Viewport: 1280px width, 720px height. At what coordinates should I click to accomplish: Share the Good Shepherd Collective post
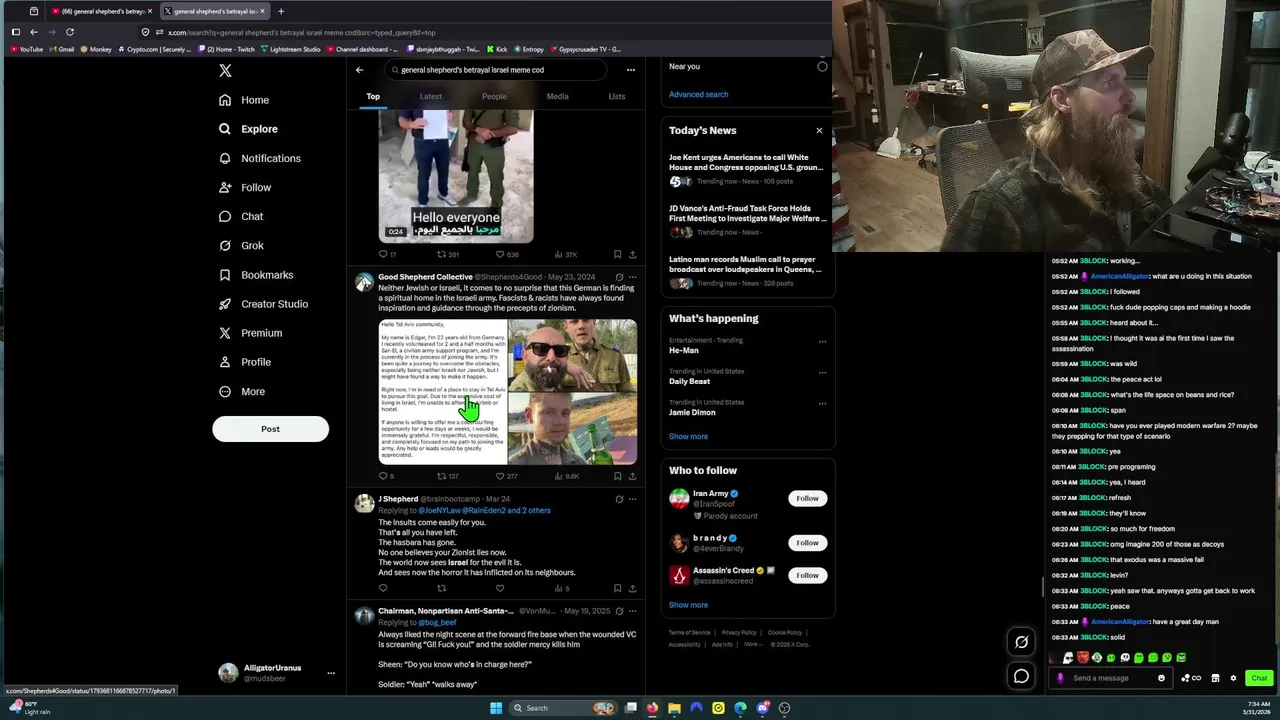pos(632,476)
